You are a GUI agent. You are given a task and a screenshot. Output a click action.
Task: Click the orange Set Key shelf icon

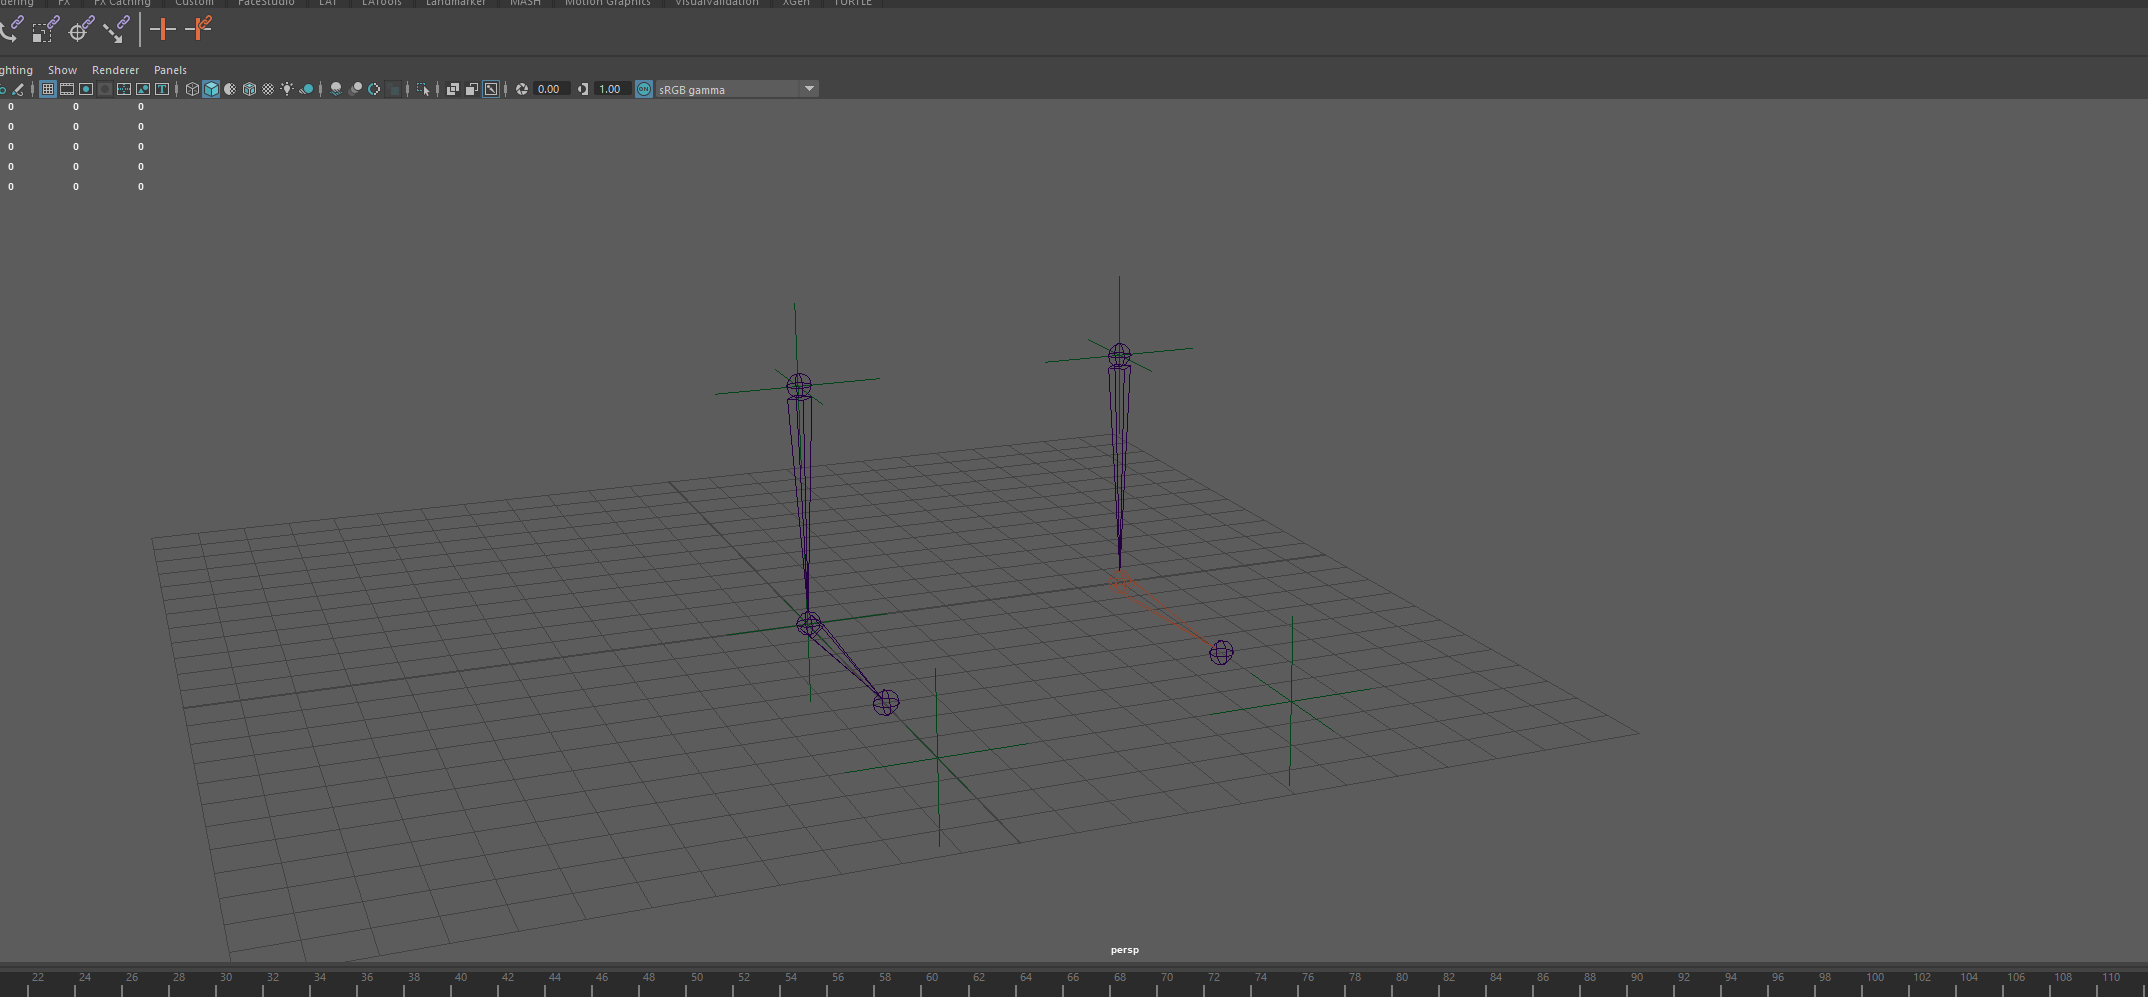click(162, 30)
